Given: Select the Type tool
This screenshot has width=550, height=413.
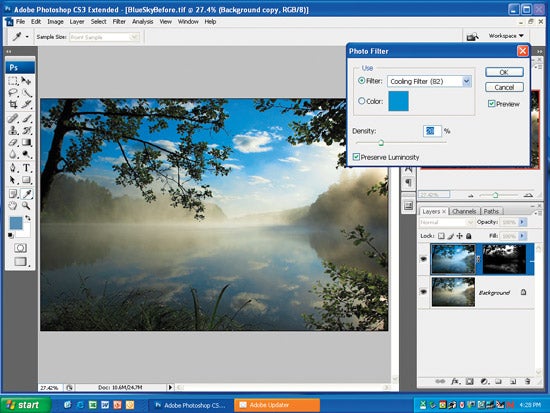Looking at the screenshot, I should coord(26,168).
